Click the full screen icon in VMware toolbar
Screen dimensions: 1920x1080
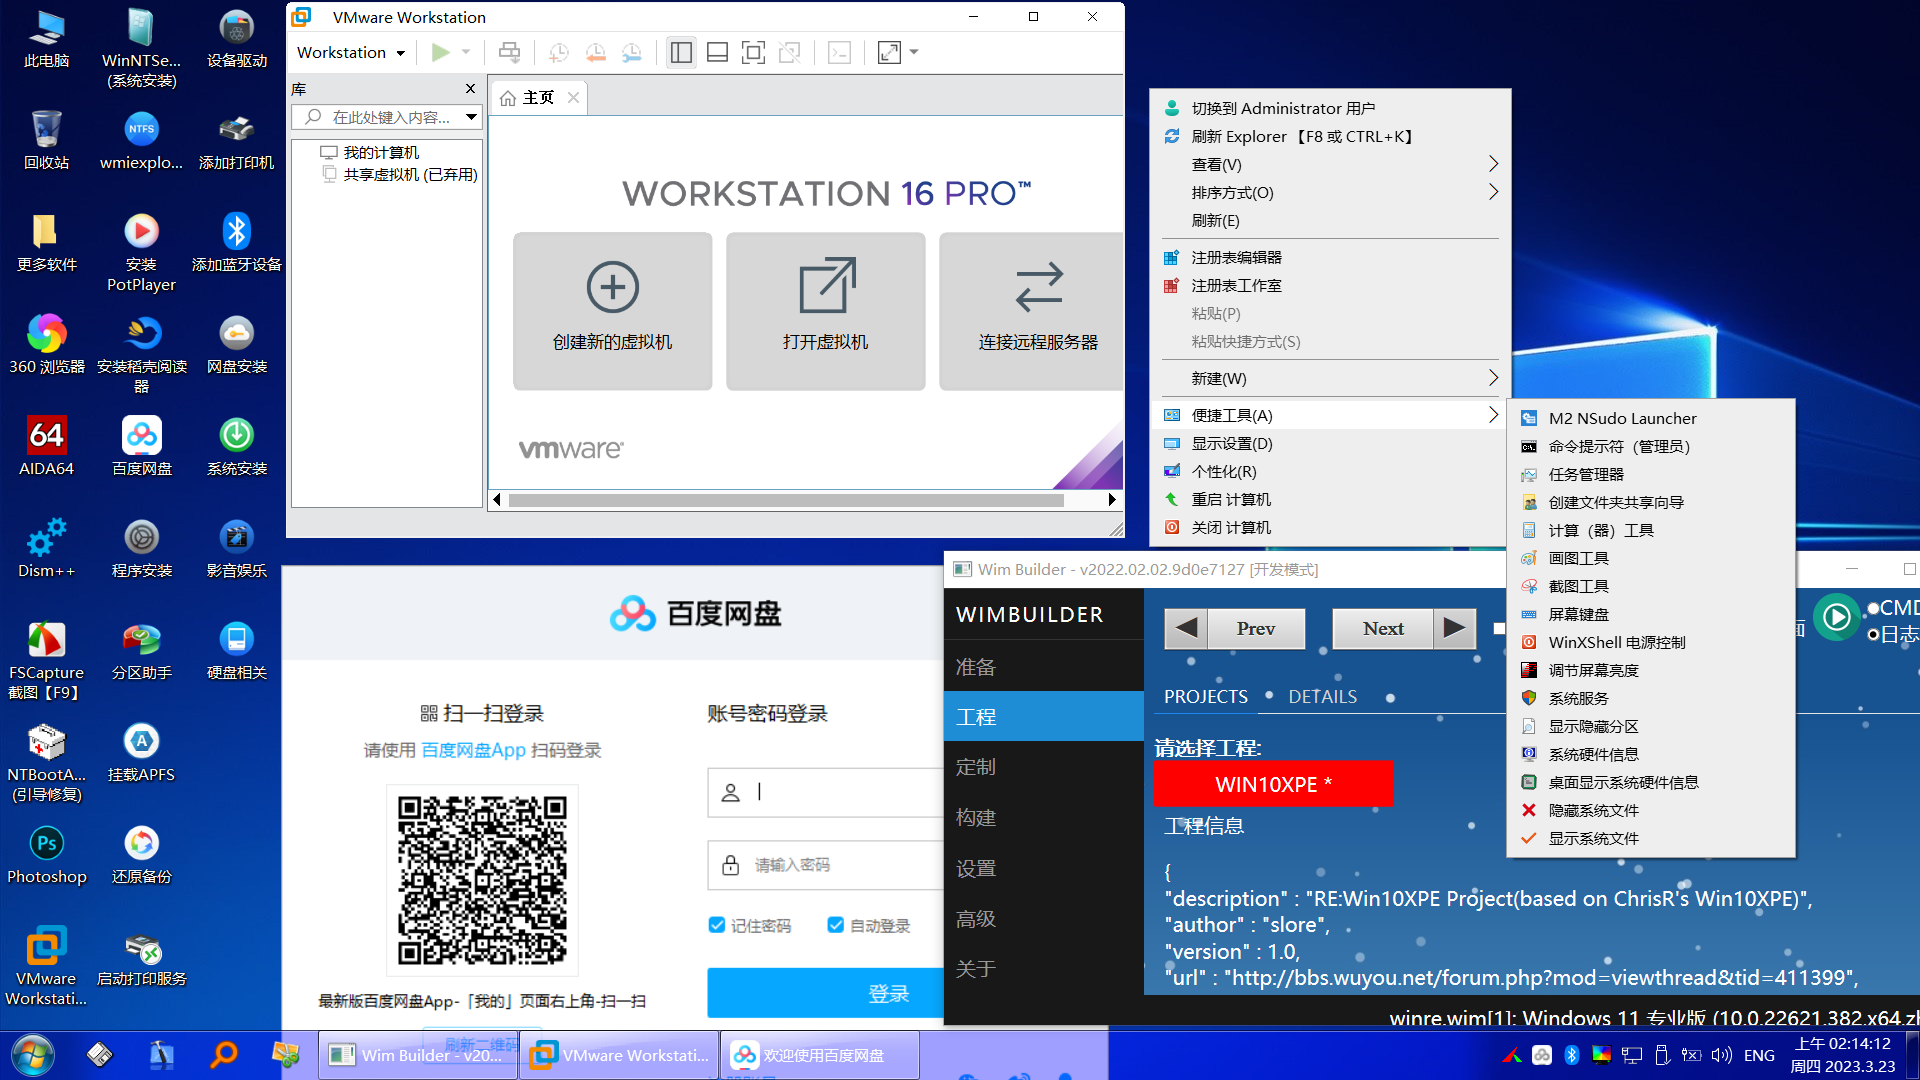pos(753,52)
